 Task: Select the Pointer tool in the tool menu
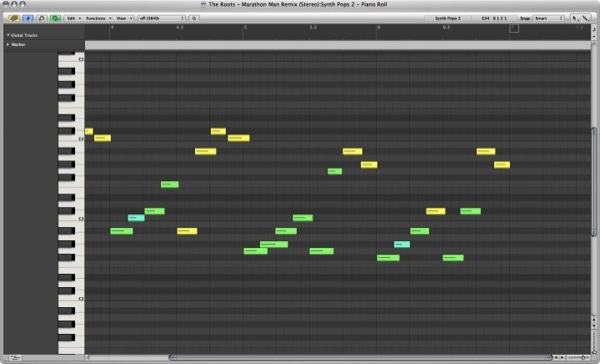pos(575,18)
